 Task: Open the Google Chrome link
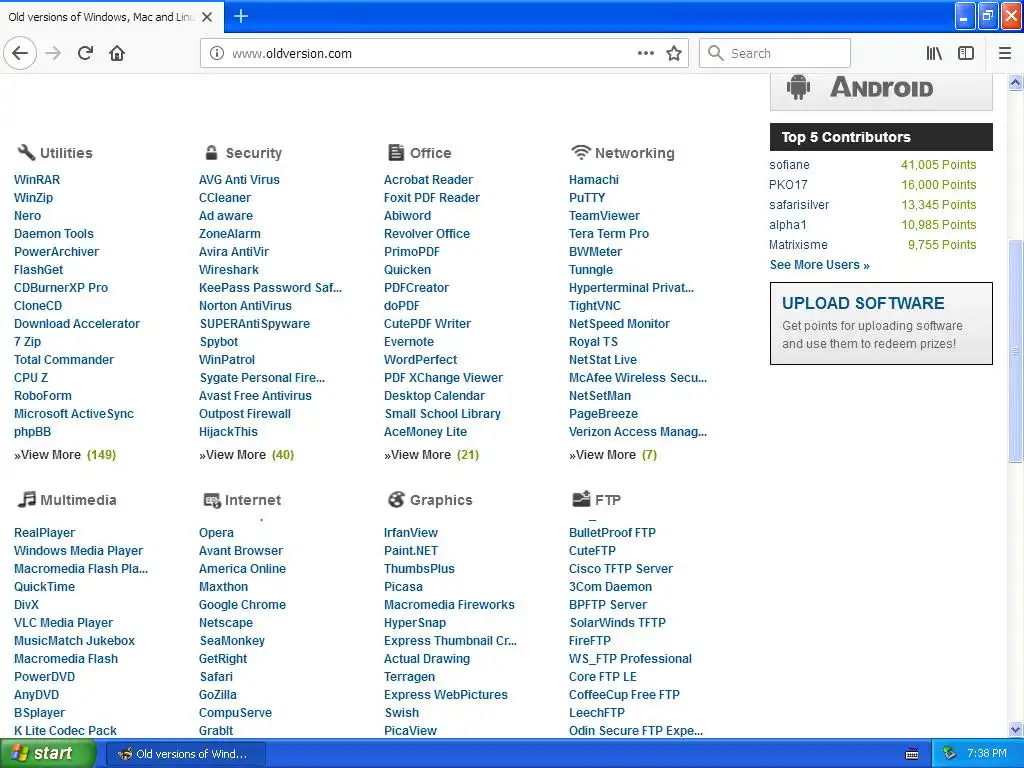click(242, 605)
